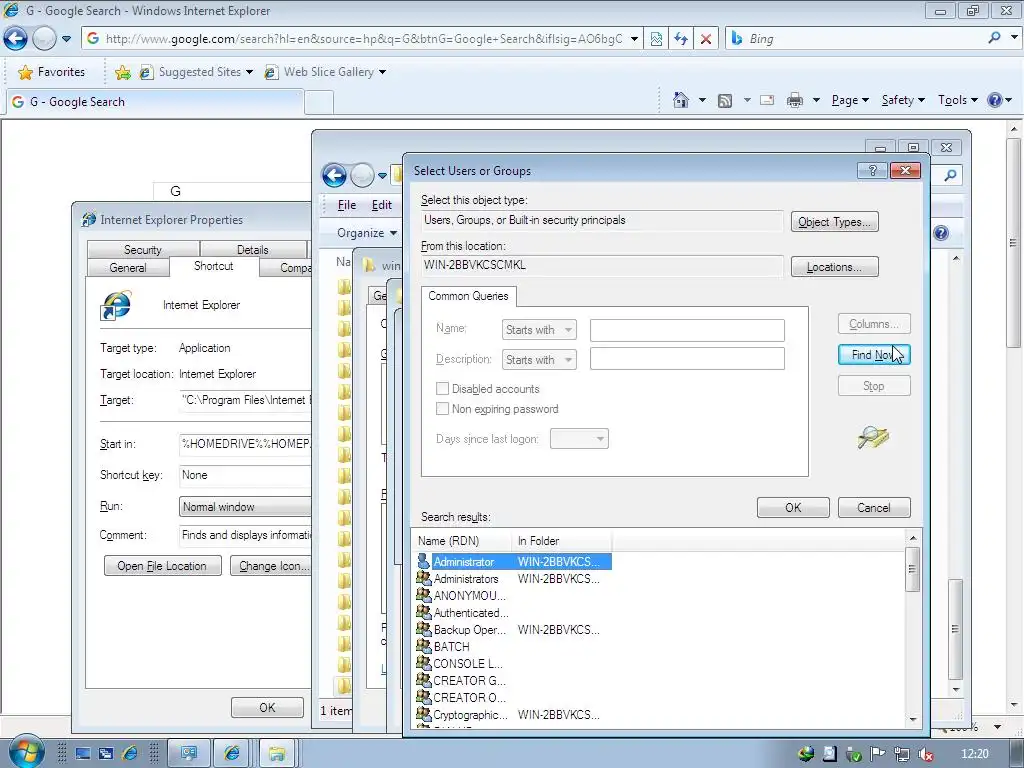Click the Show Desktop quick launch icon
Viewport: 1024px width, 768px height.
[83, 754]
